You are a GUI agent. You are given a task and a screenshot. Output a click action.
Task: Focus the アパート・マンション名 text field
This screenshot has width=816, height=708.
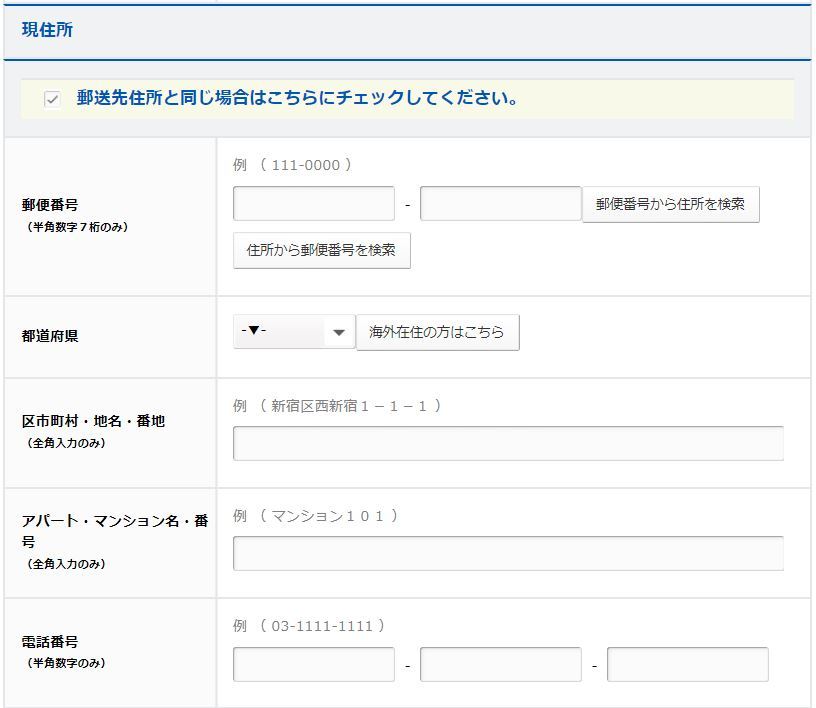(508, 553)
